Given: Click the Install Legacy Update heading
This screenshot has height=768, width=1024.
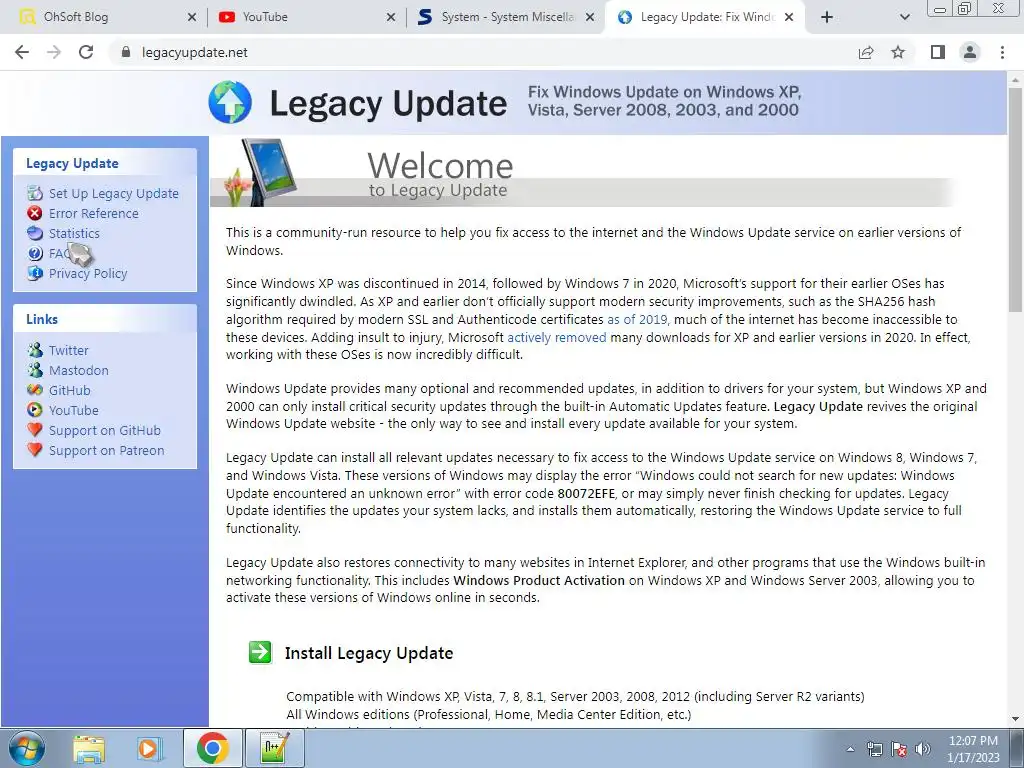Looking at the screenshot, I should pyautogui.click(x=369, y=652).
